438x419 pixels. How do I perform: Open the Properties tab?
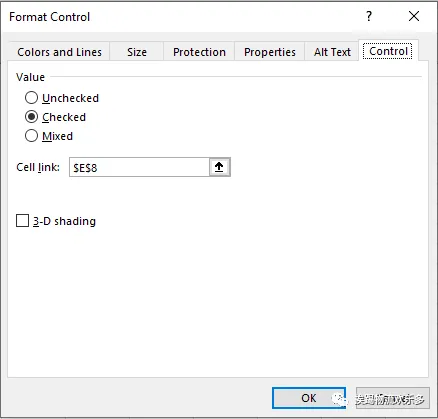point(270,52)
